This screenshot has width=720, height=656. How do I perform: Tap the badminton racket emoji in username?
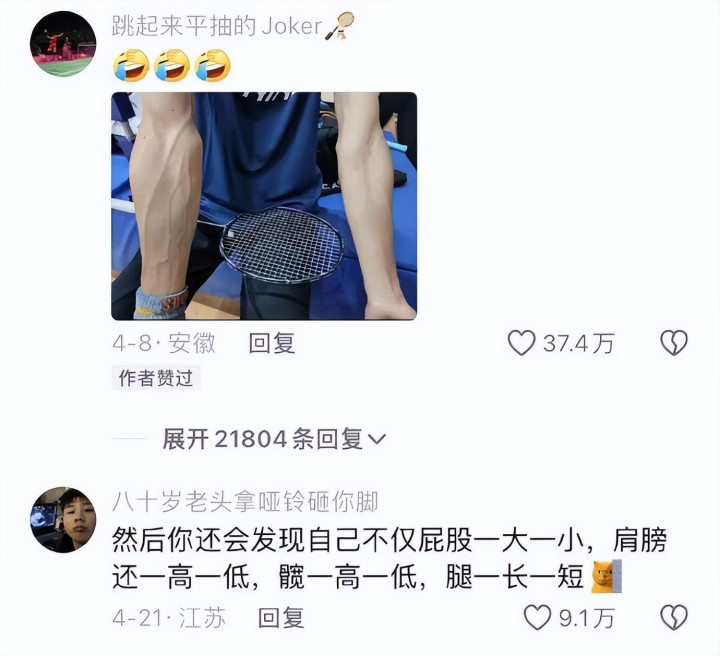(339, 26)
